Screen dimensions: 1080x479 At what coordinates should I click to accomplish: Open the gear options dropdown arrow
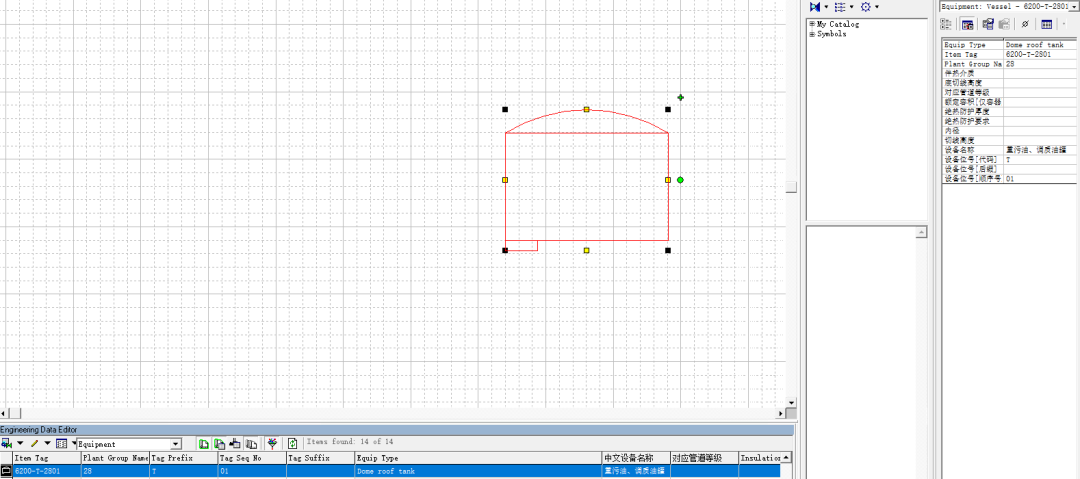(877, 7)
